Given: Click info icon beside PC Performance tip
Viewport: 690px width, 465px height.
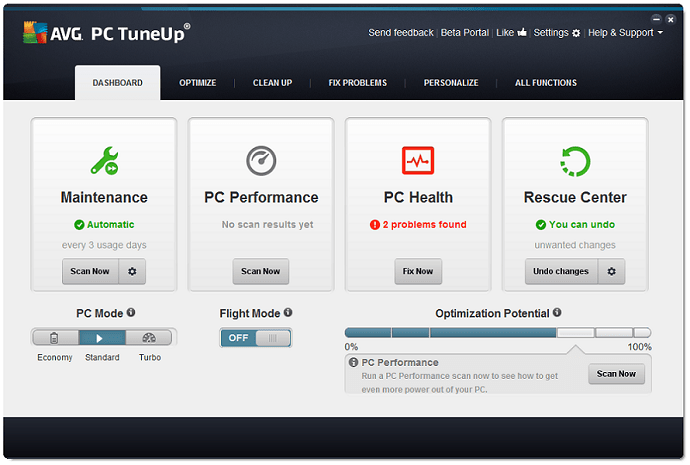Looking at the screenshot, I should click(x=353, y=362).
